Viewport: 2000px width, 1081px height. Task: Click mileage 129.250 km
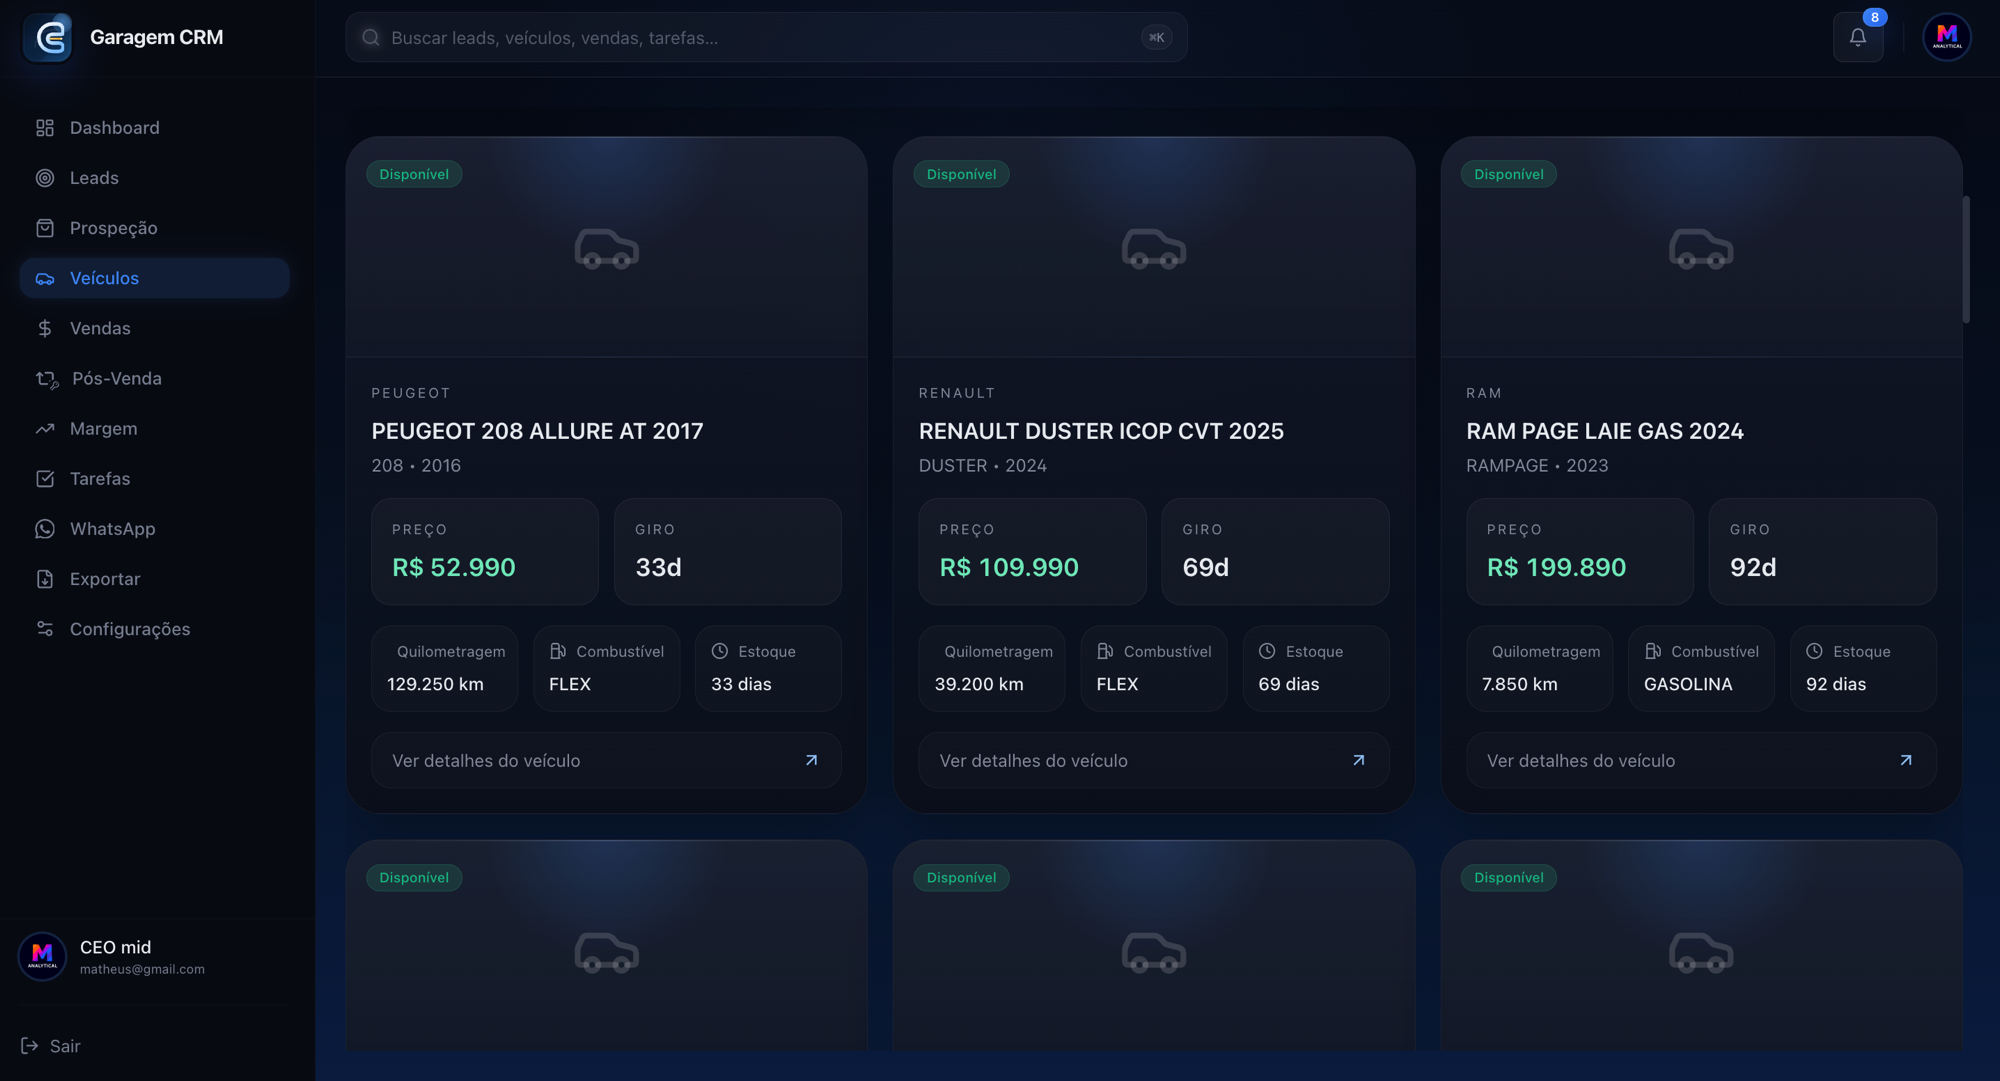tap(435, 684)
